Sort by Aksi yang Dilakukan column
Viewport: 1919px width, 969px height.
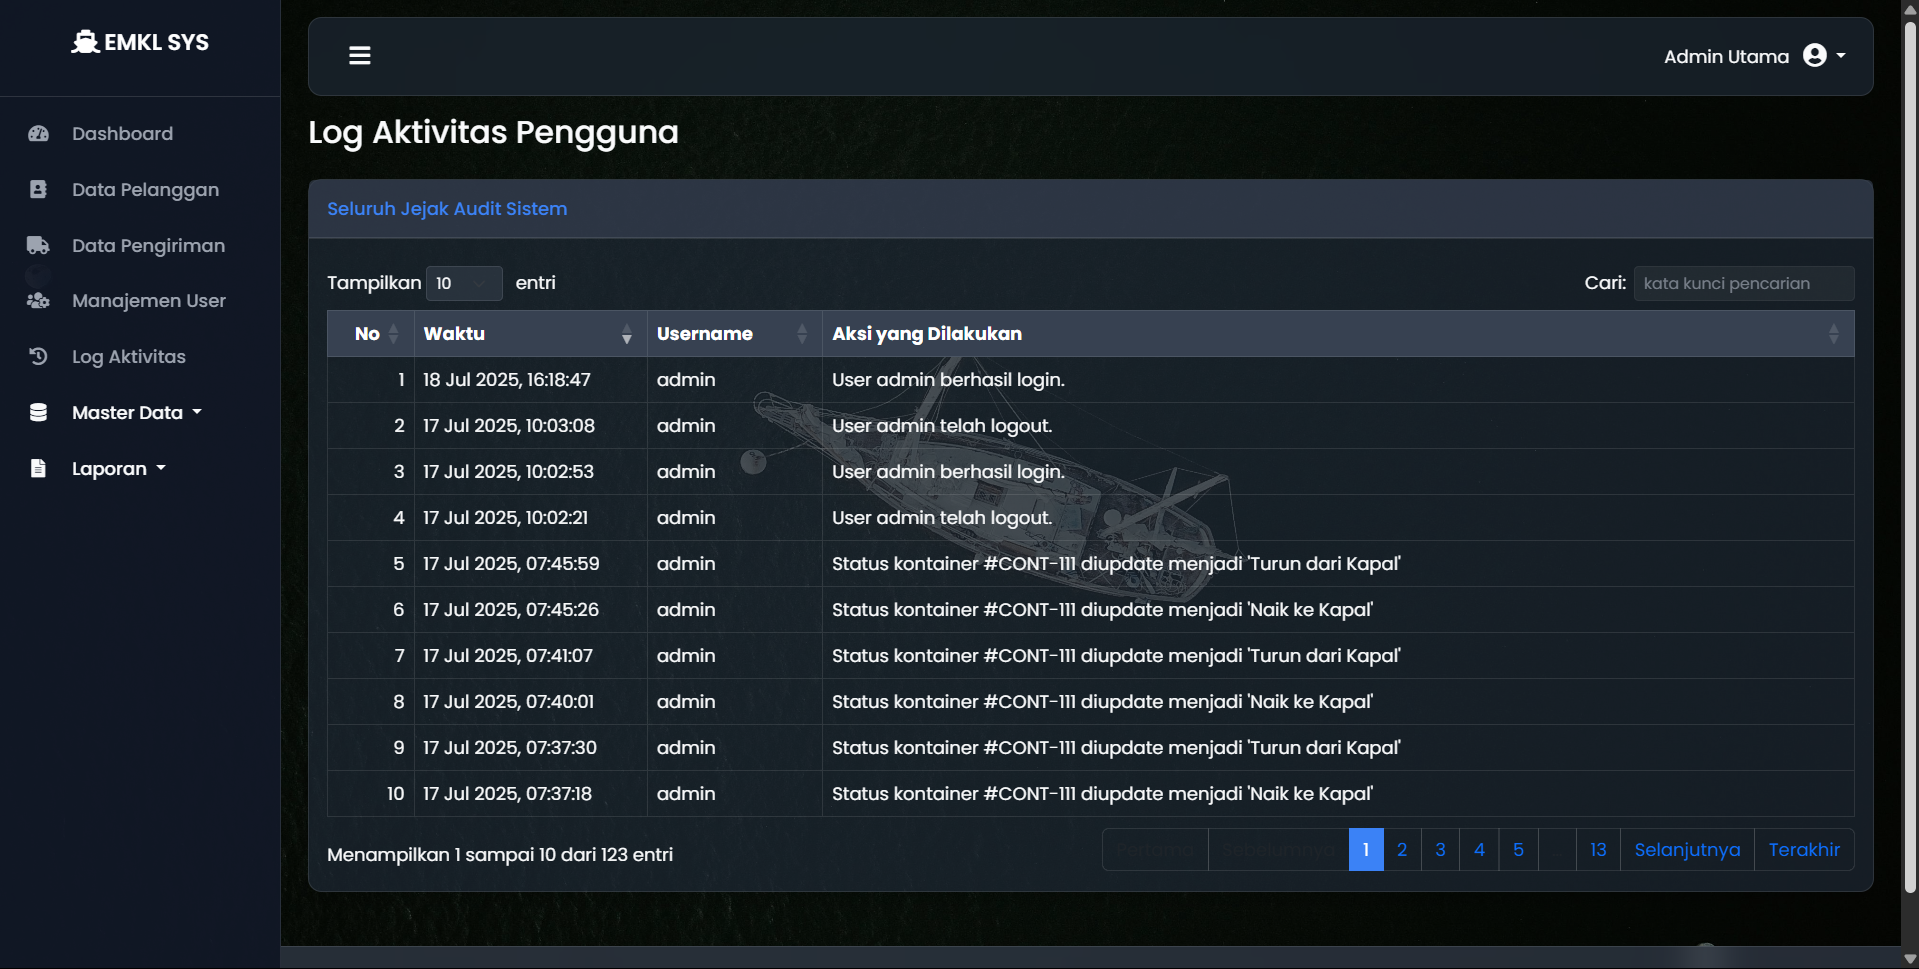point(1336,334)
